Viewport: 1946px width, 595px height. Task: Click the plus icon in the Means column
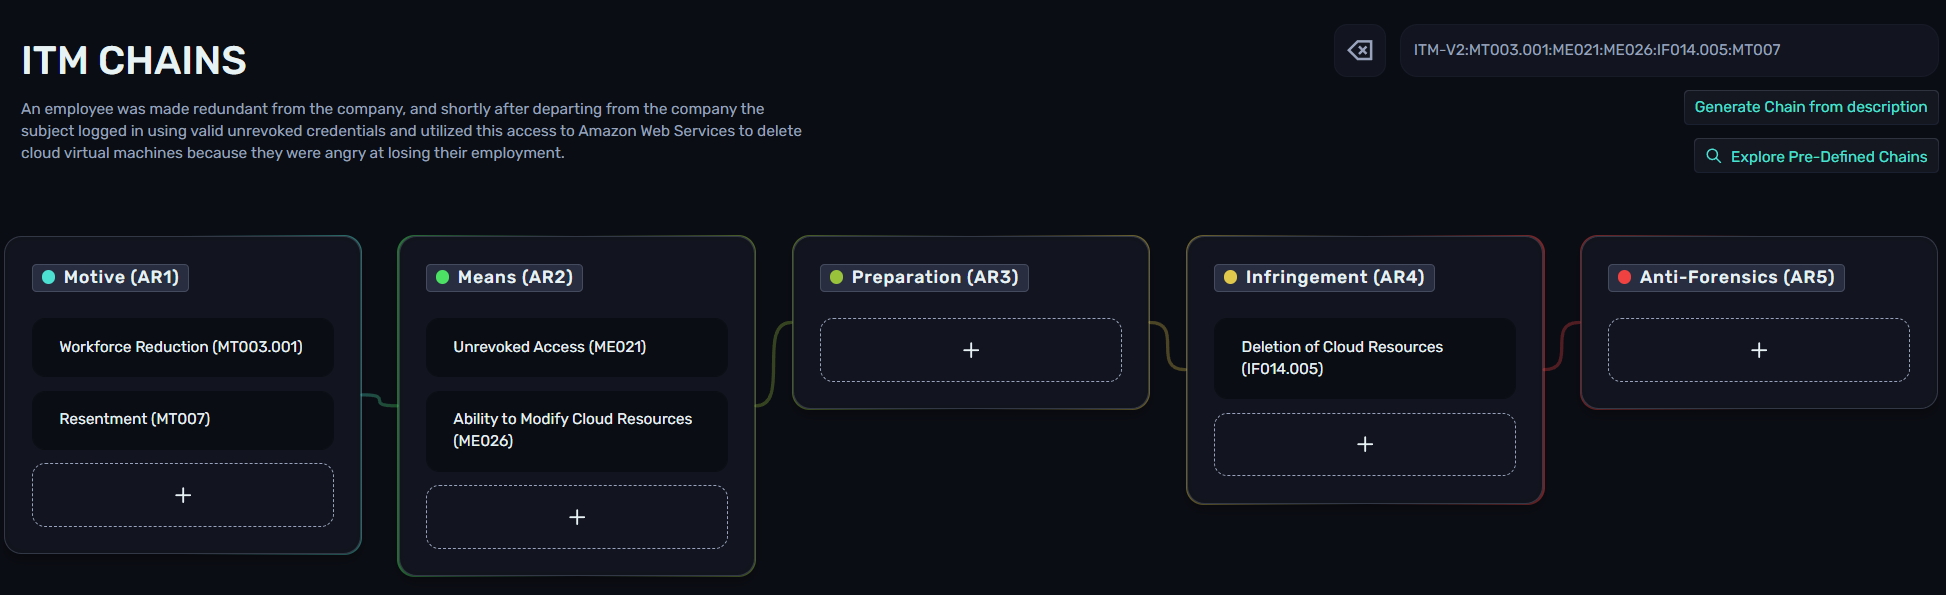[577, 517]
